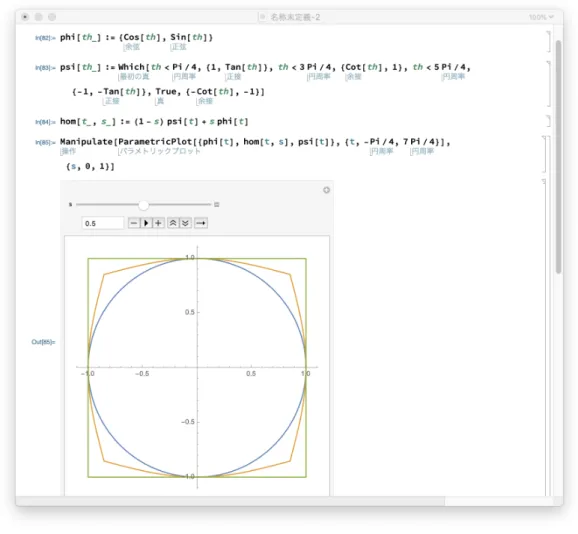
Task: Click the document proxy icon beside the window title
Action: pos(262,17)
